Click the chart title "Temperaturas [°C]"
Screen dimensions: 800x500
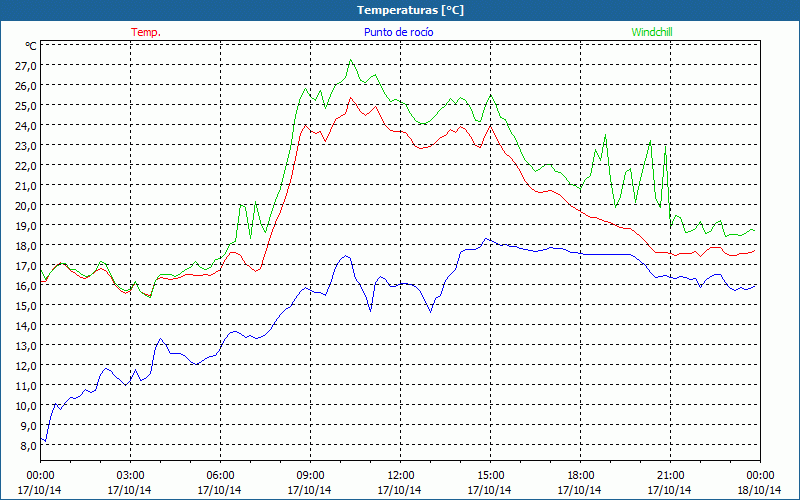pos(410,10)
